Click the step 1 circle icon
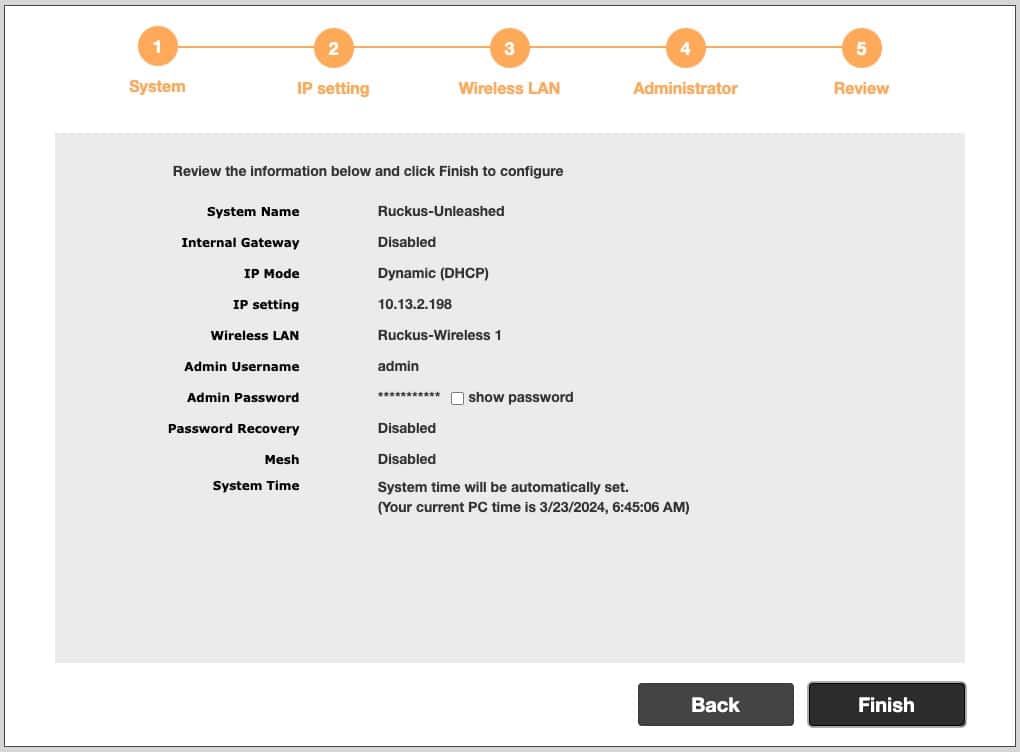The width and height of the screenshot is (1020, 752). pyautogui.click(x=157, y=46)
